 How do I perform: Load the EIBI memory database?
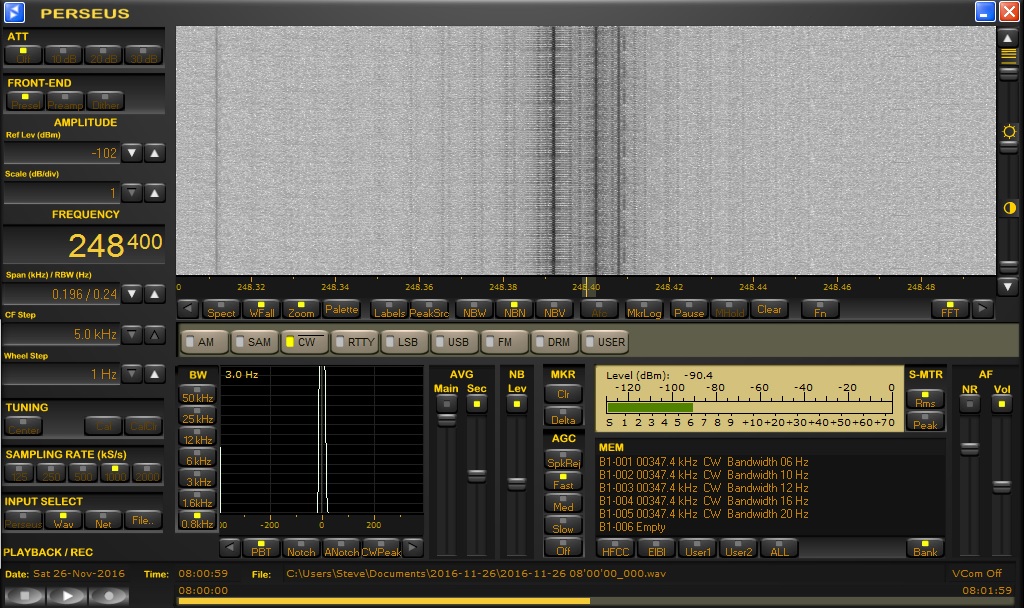tap(656, 547)
